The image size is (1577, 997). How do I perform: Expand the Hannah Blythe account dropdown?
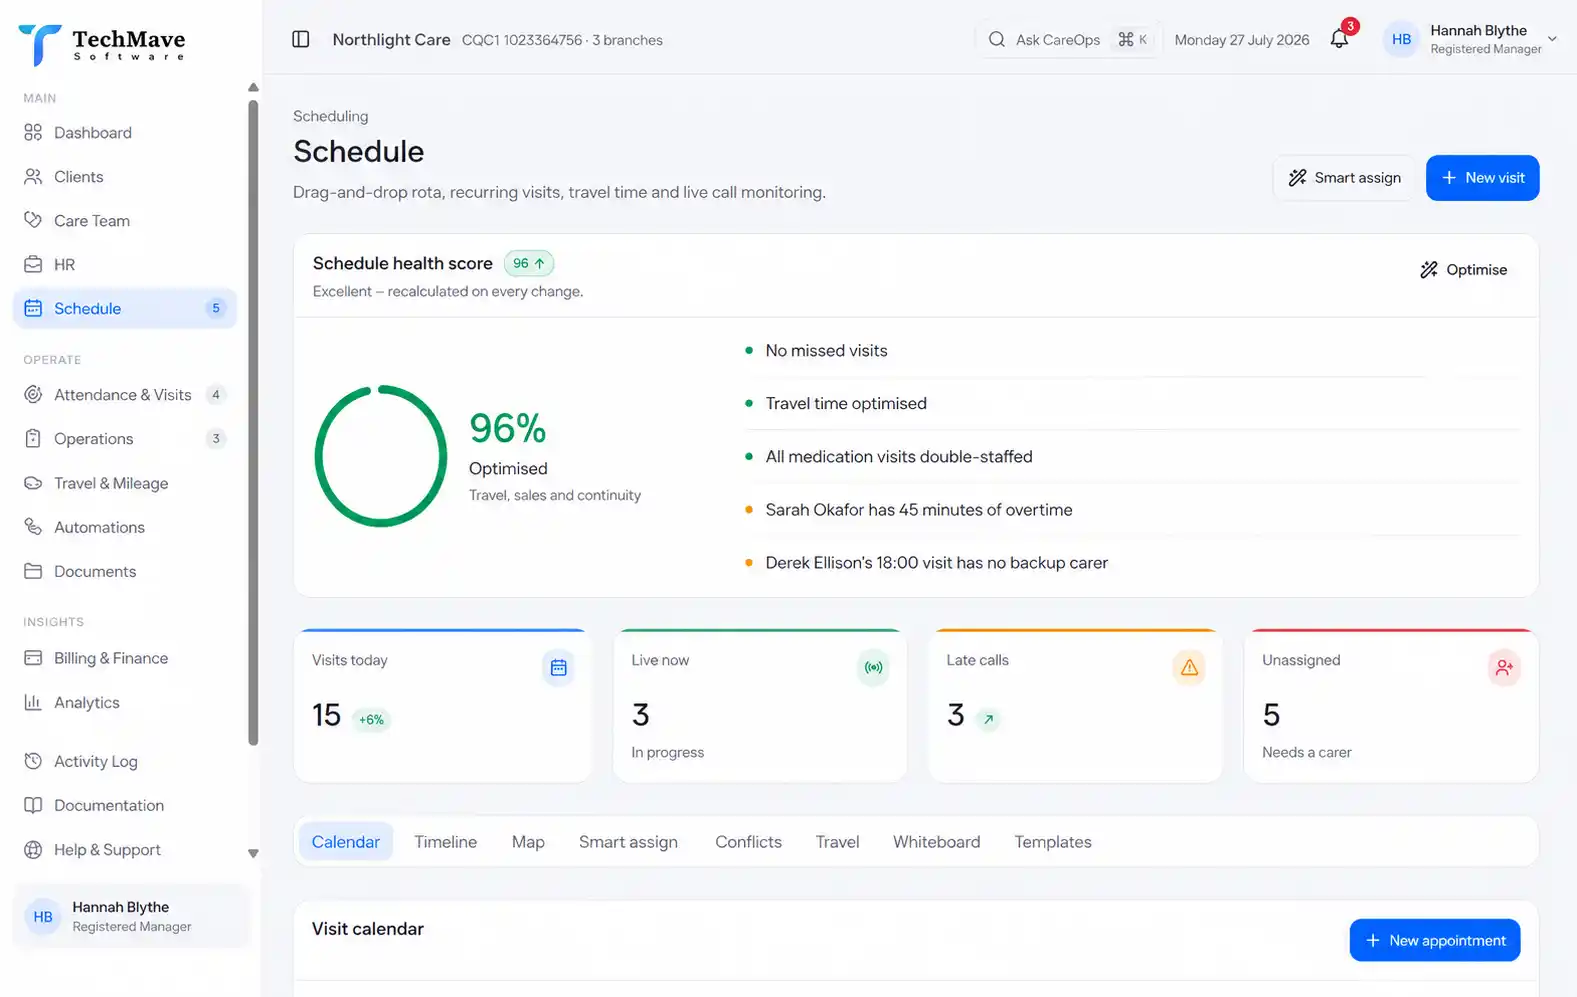1552,39
